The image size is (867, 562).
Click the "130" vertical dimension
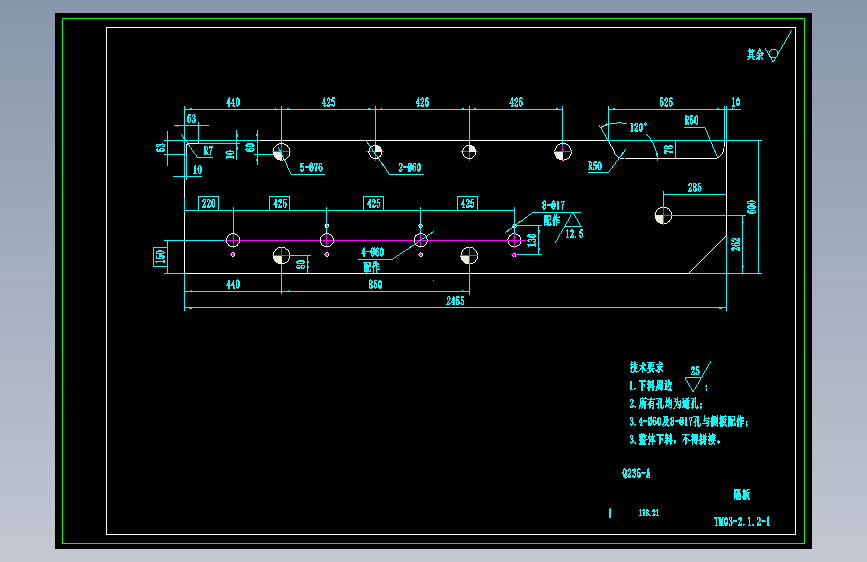532,240
